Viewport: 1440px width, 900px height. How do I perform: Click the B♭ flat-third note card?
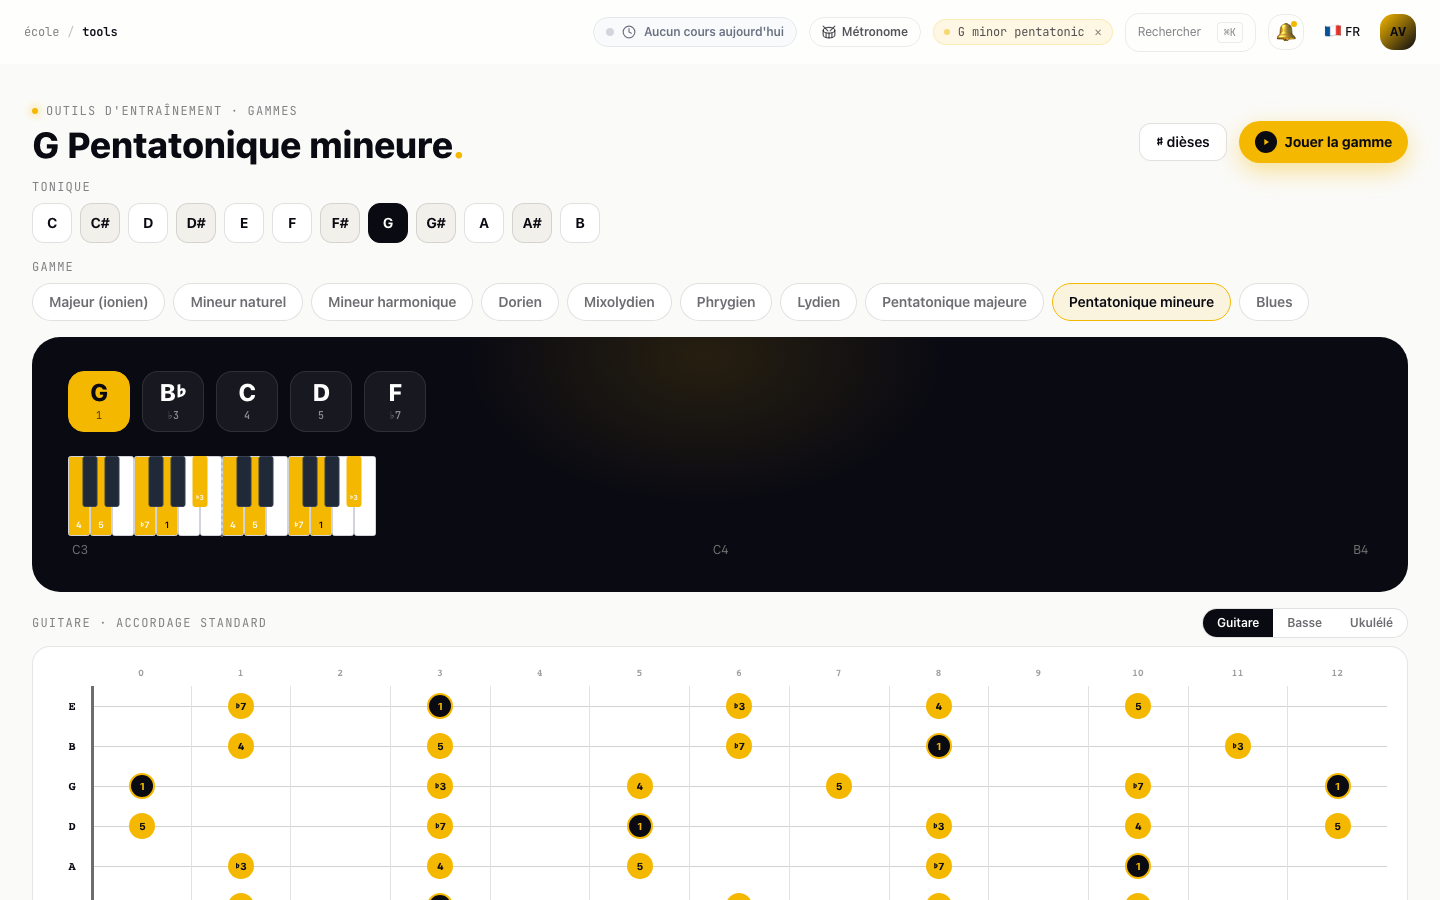click(x=173, y=401)
